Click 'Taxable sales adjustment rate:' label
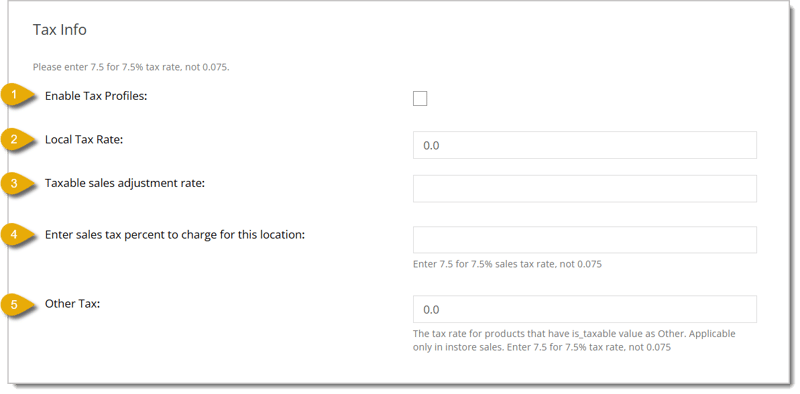The width and height of the screenshot is (800, 394). [125, 183]
